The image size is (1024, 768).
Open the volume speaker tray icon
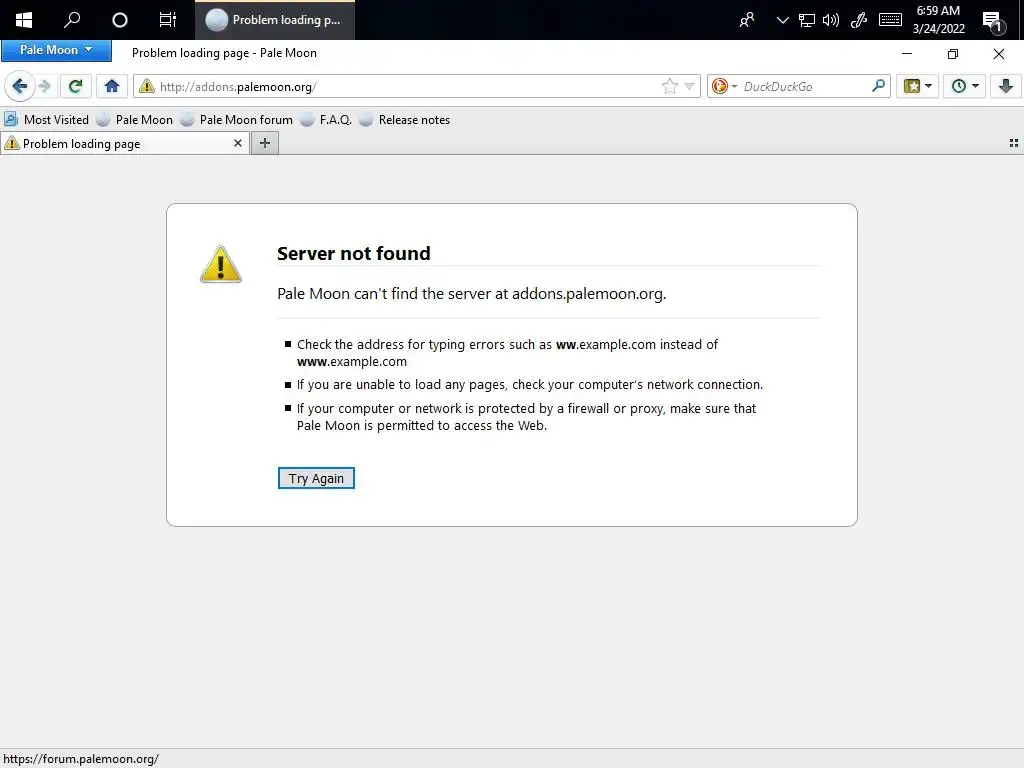[x=831, y=20]
